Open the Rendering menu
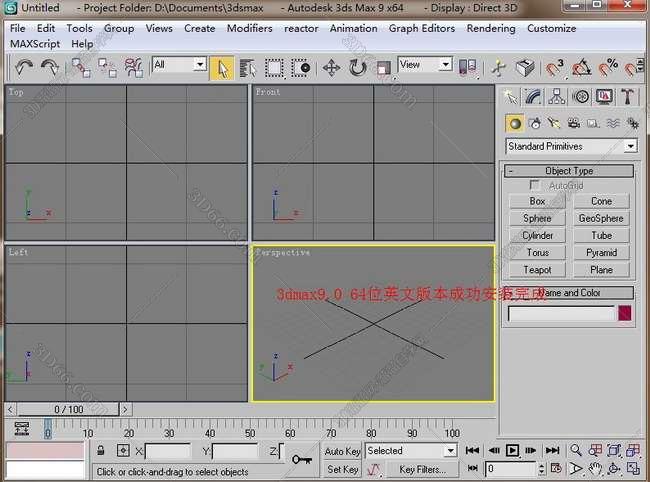Screen dimensions: 650x482 pyautogui.click(x=491, y=28)
